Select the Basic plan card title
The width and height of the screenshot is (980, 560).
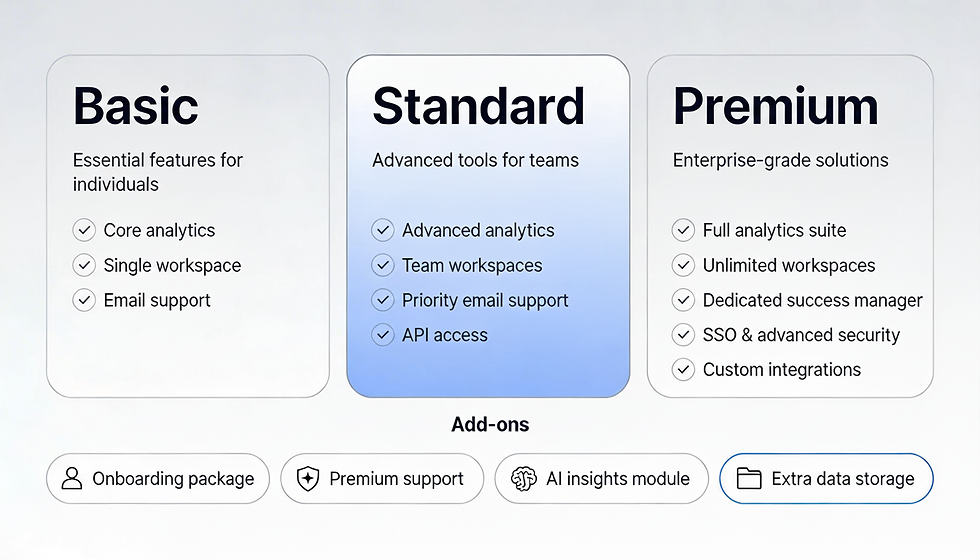coord(136,106)
